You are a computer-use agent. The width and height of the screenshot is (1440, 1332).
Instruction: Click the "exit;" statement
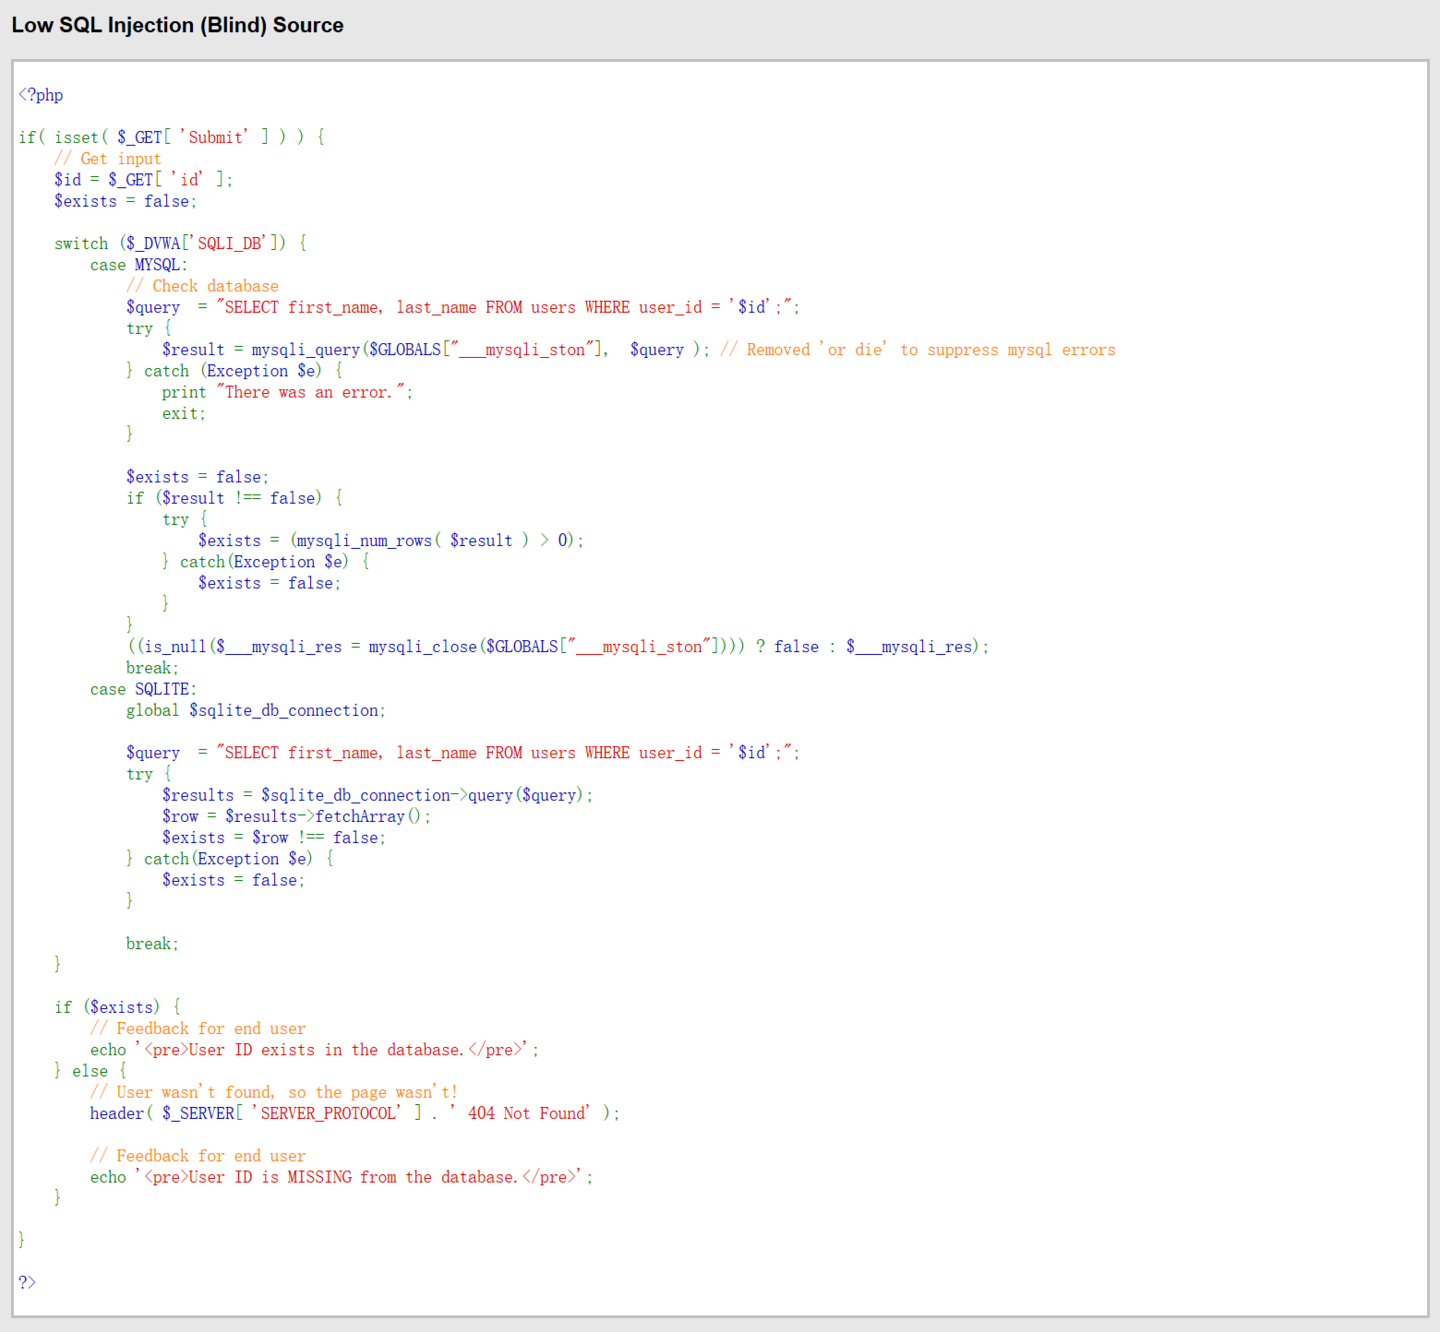[184, 413]
